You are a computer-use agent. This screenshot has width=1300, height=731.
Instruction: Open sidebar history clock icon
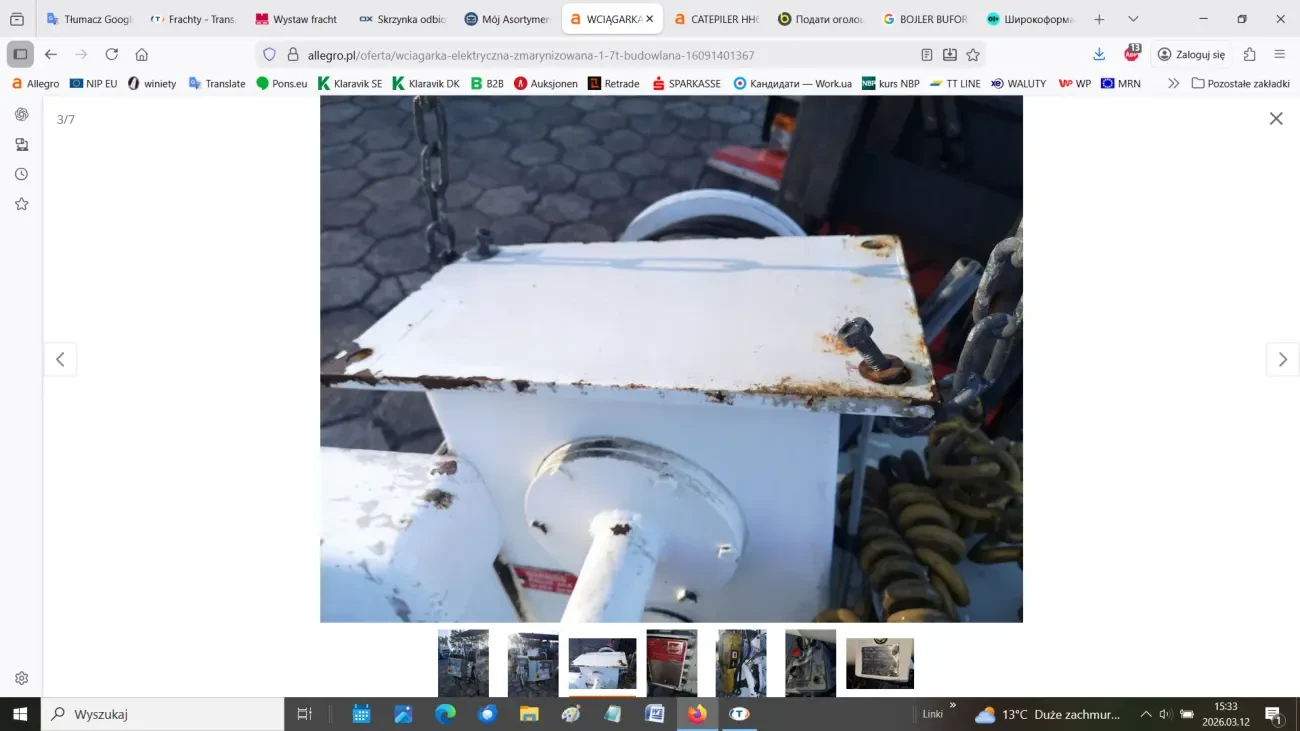coord(21,174)
